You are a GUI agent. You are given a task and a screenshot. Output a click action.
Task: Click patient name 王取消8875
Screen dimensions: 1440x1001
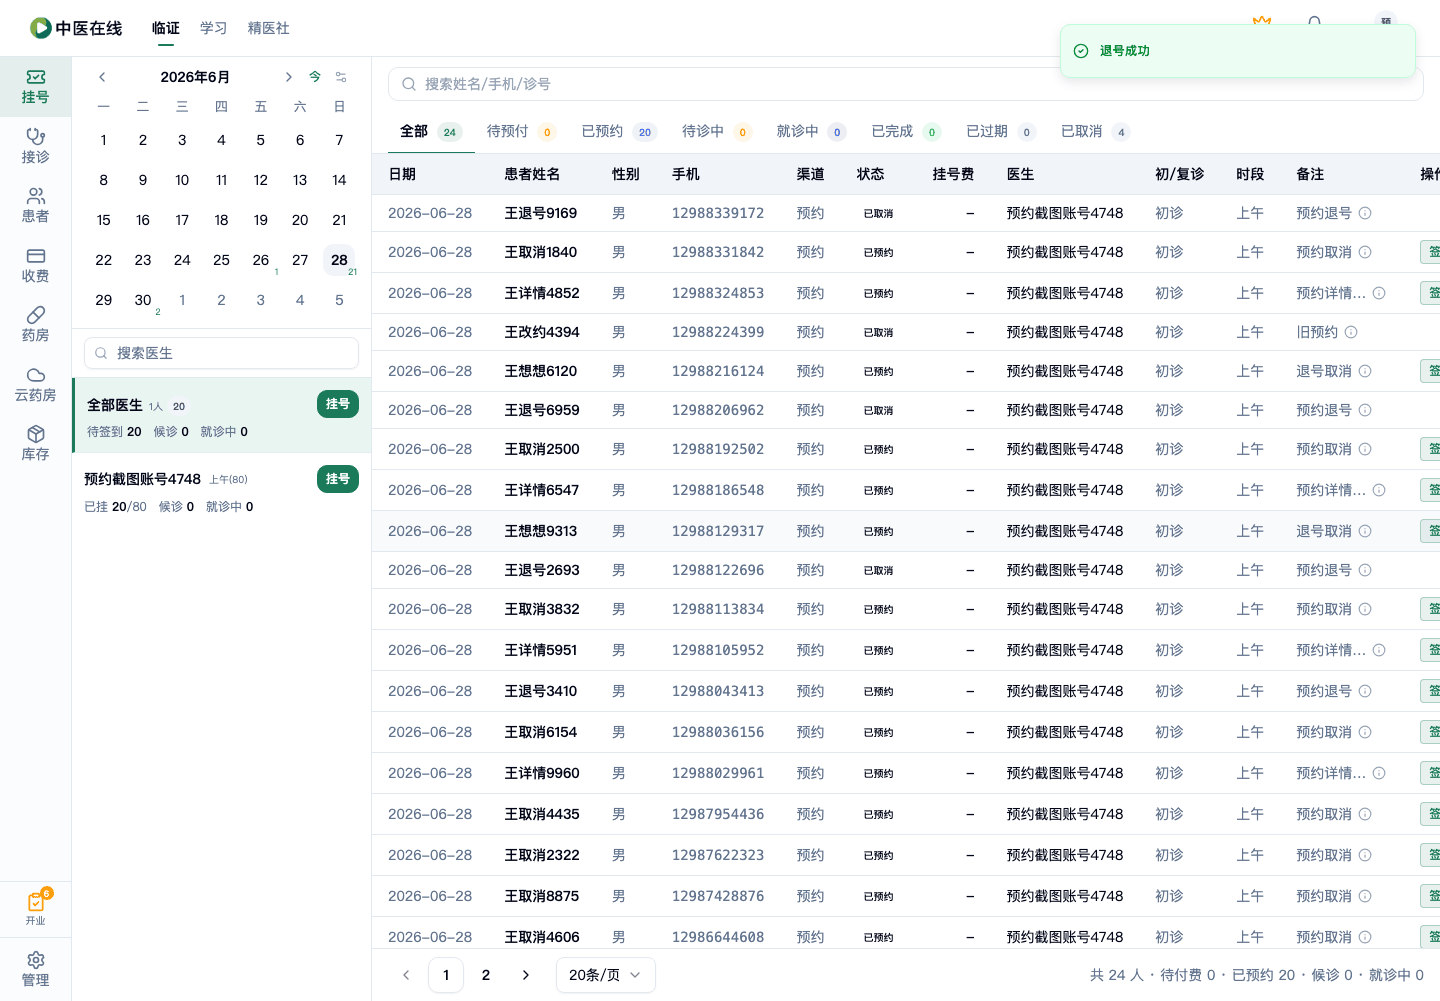pos(542,896)
